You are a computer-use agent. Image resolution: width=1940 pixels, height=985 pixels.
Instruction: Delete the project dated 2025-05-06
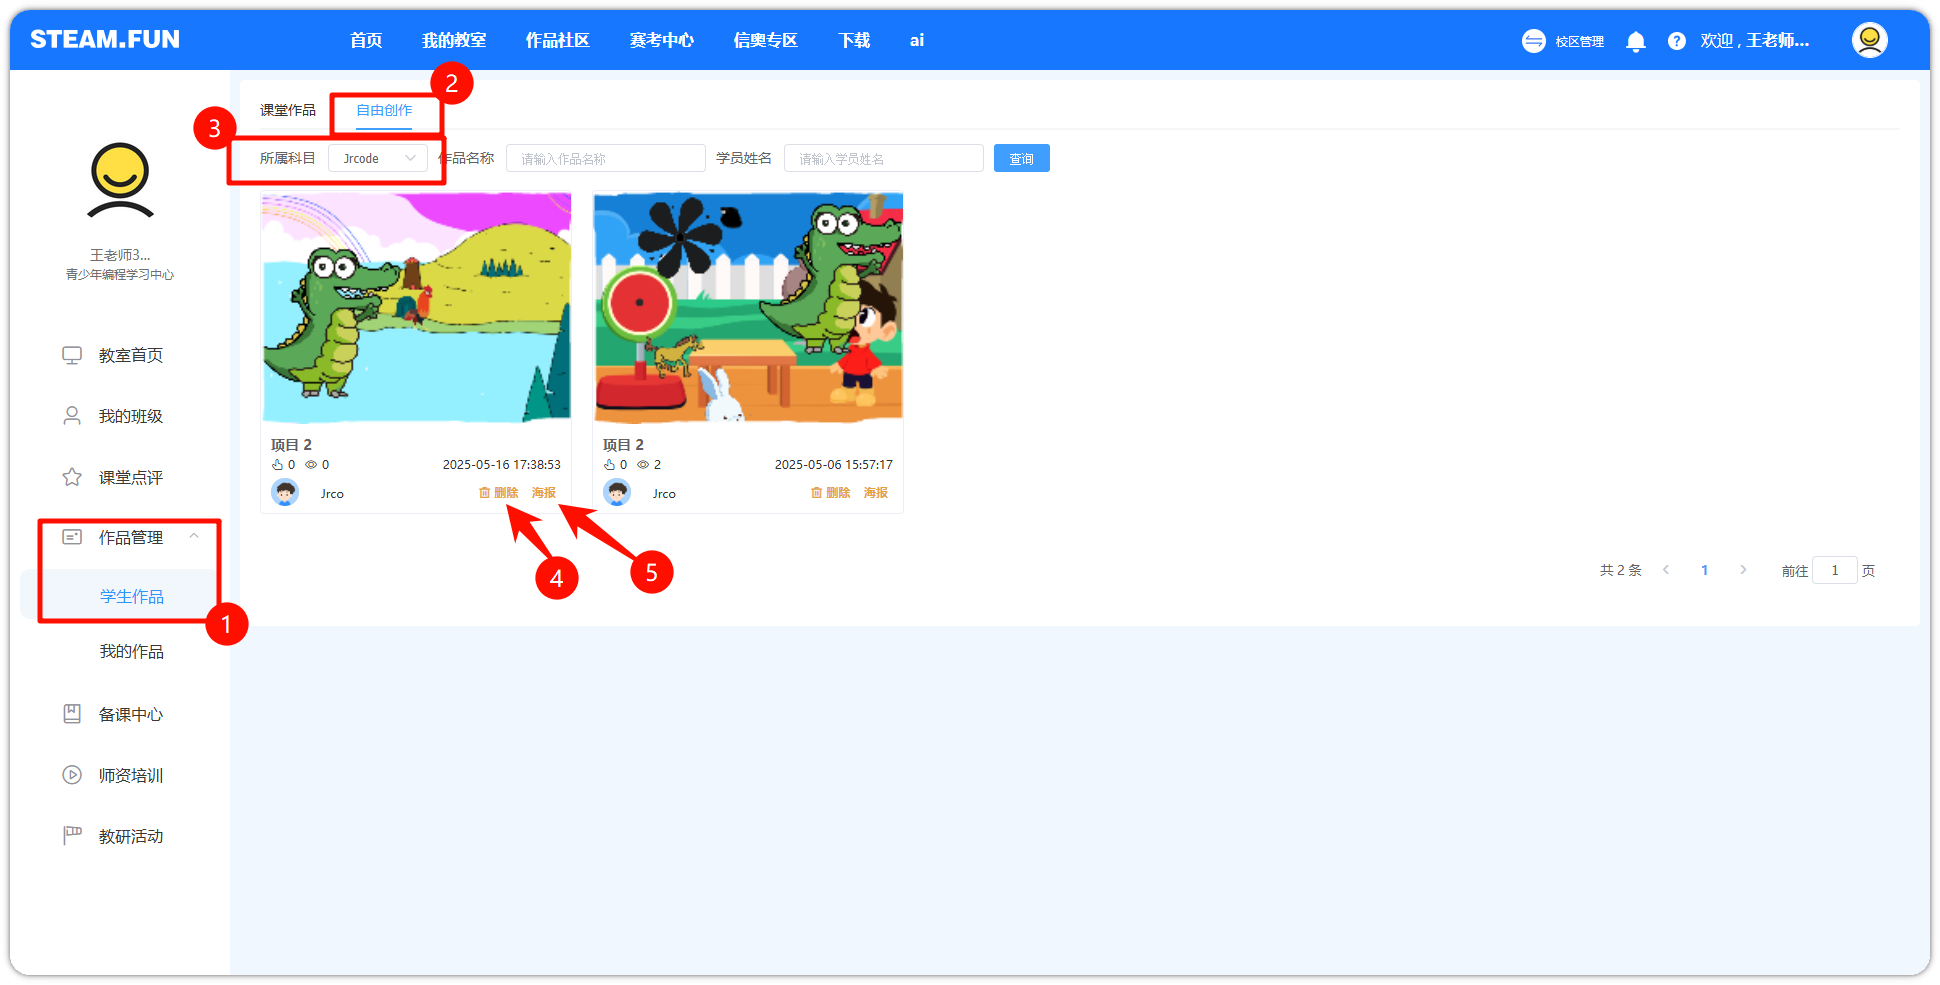pos(830,493)
